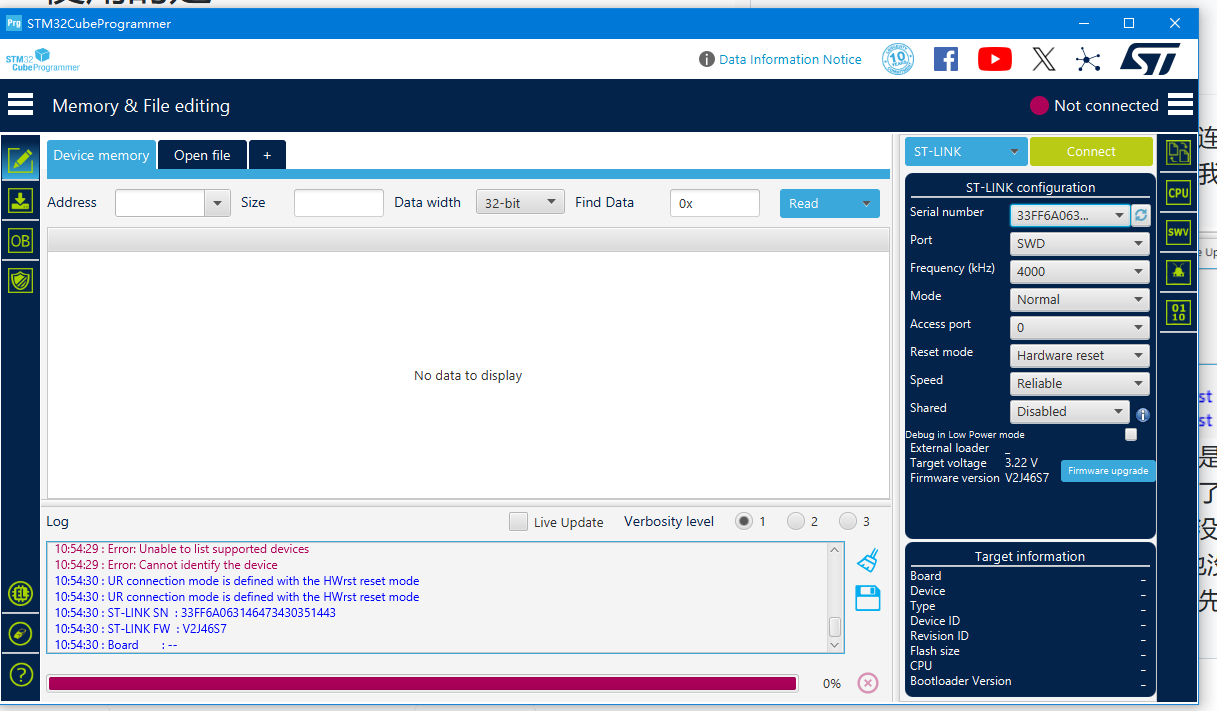Click the green Connect button
The image size is (1217, 711).
1091,151
